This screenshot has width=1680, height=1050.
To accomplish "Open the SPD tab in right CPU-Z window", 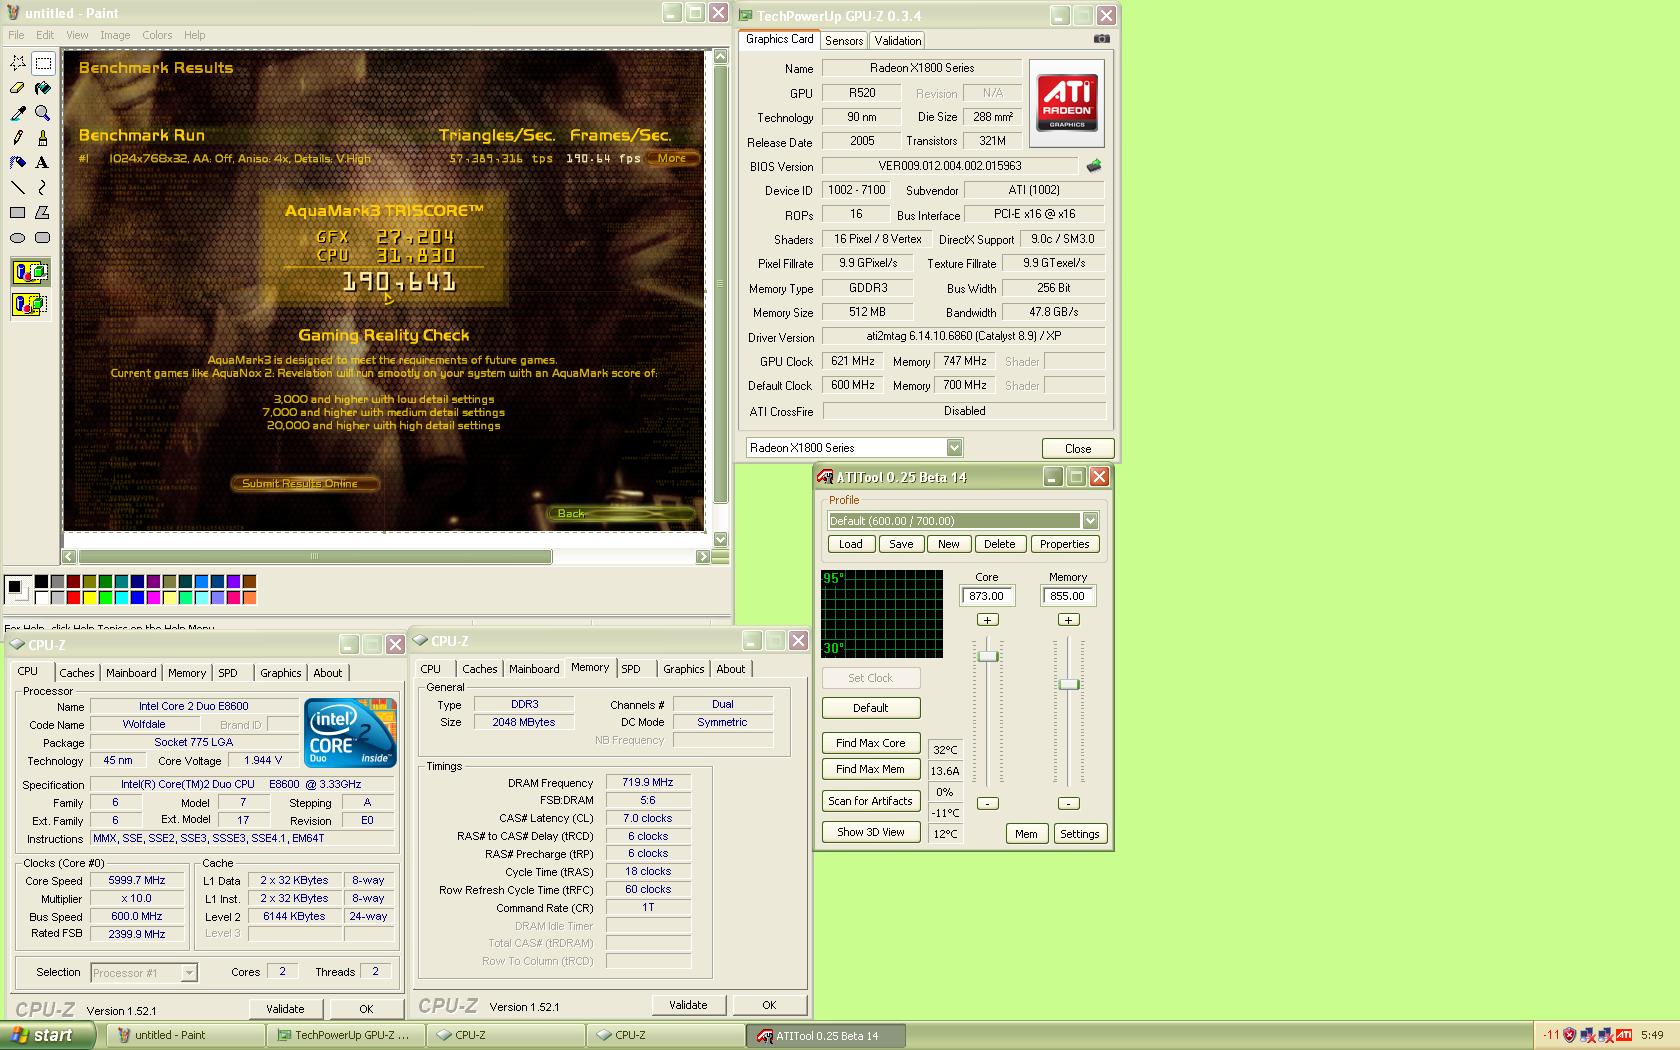I will (631, 669).
